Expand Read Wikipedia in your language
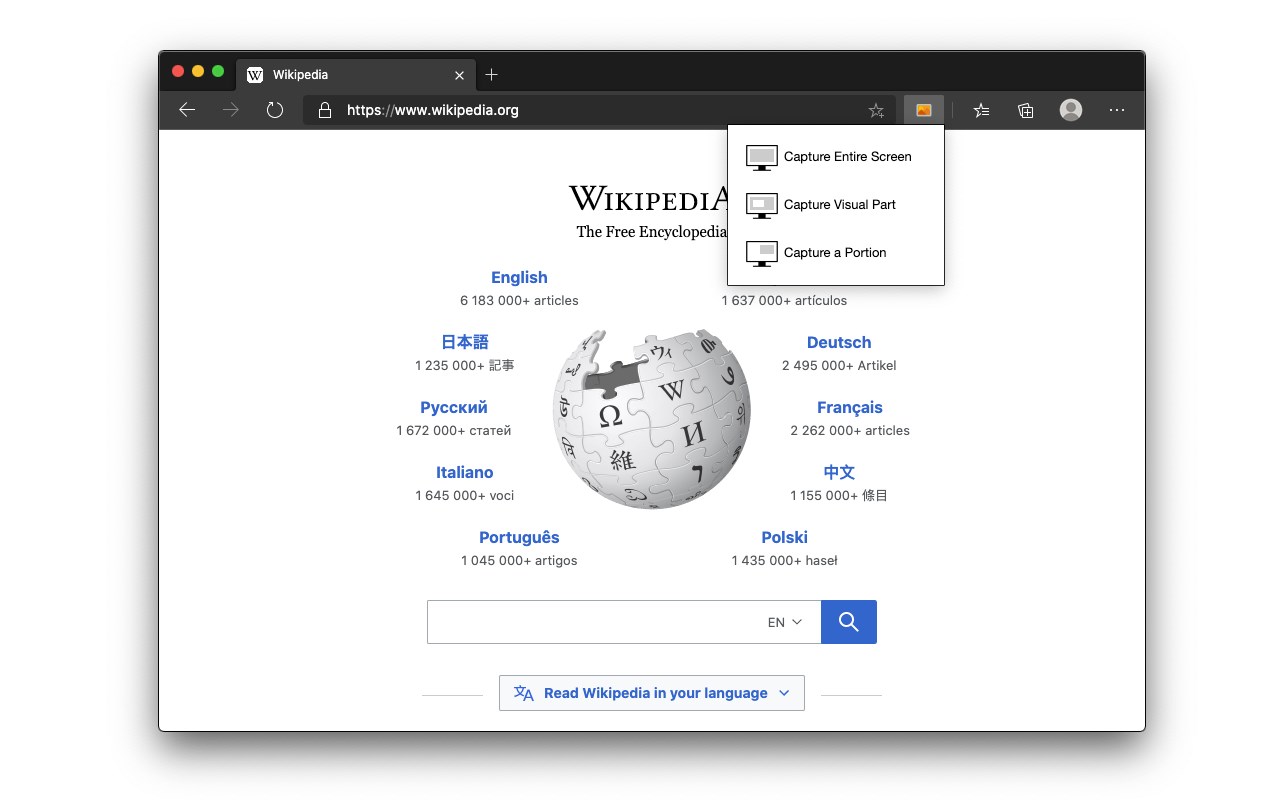The height and width of the screenshot is (800, 1280). point(652,693)
